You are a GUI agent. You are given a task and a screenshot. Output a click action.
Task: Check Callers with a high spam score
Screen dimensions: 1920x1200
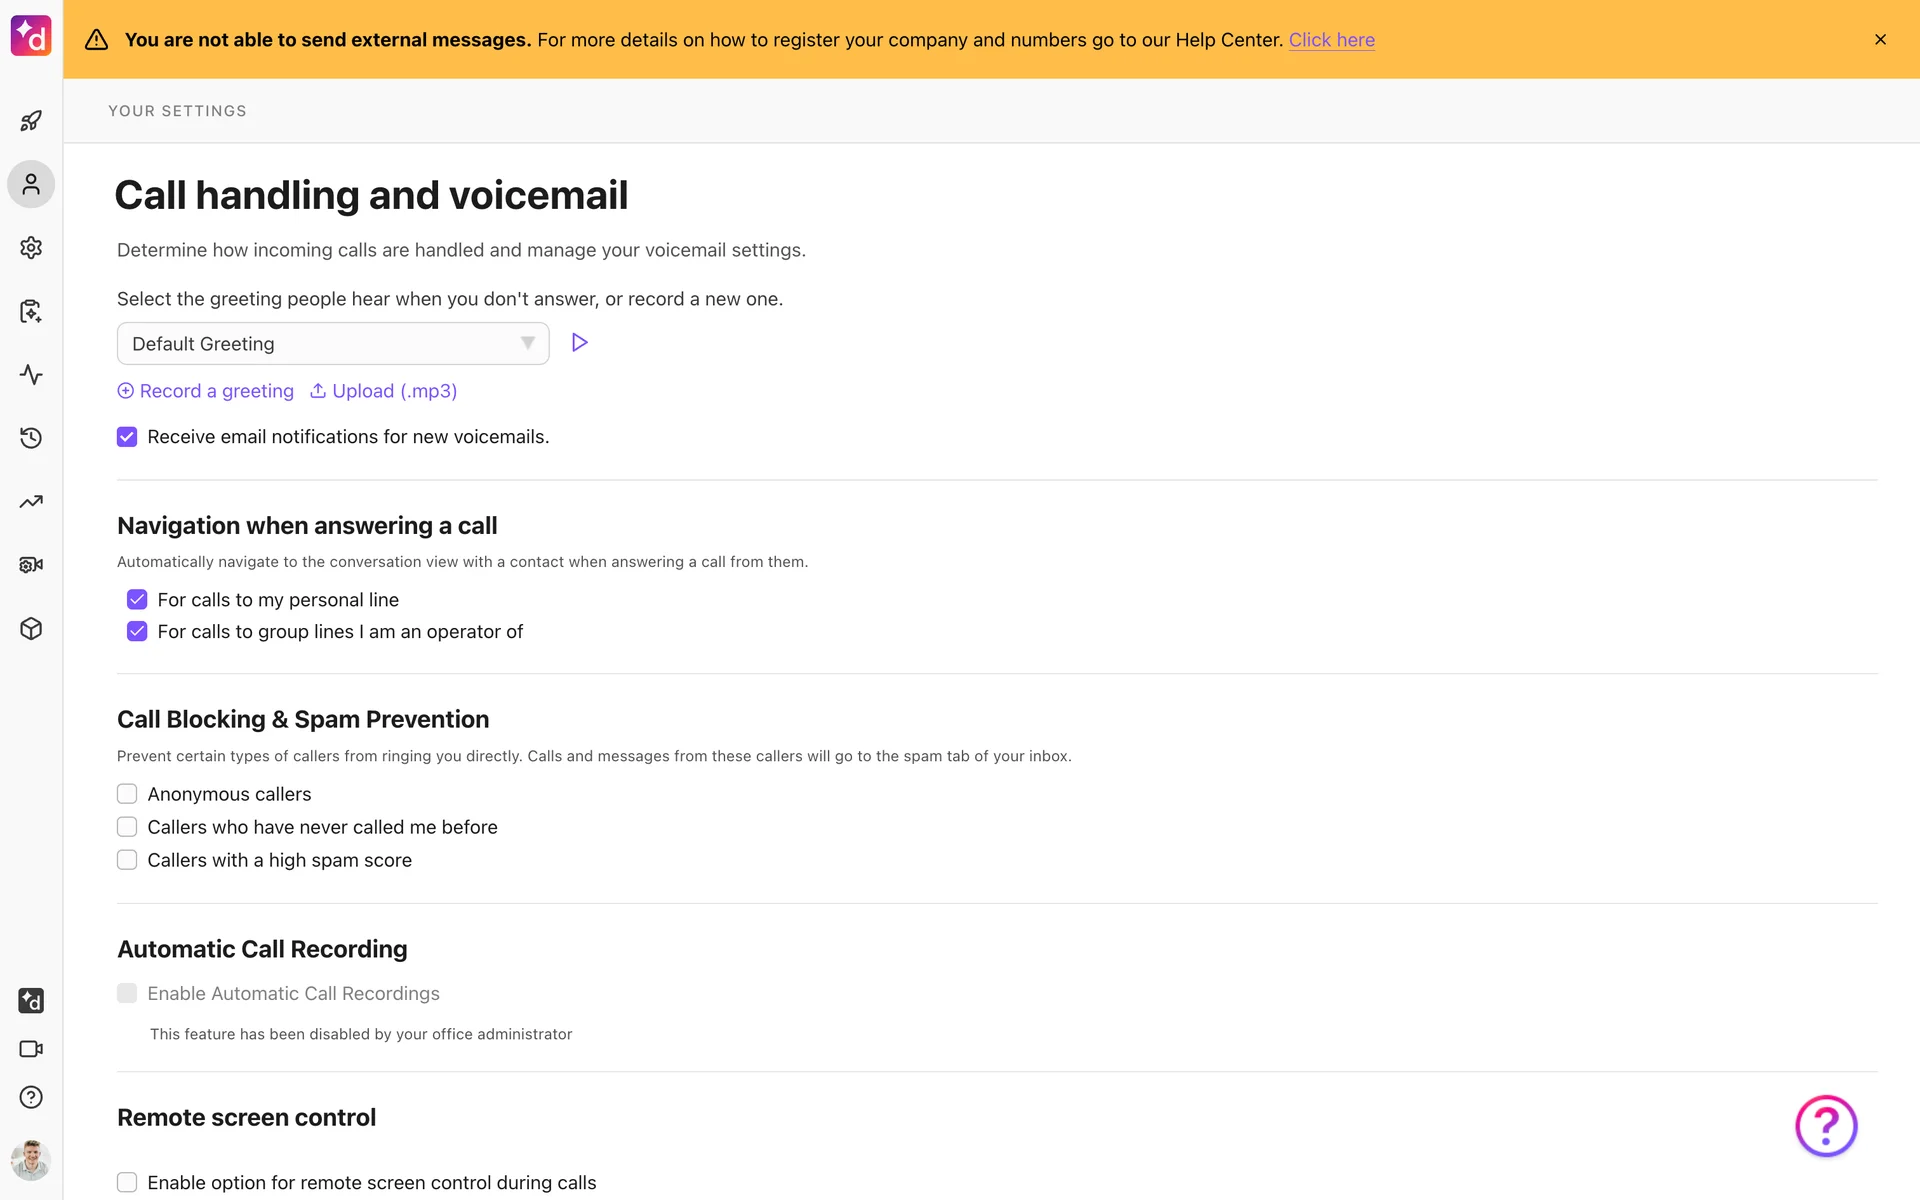click(127, 860)
